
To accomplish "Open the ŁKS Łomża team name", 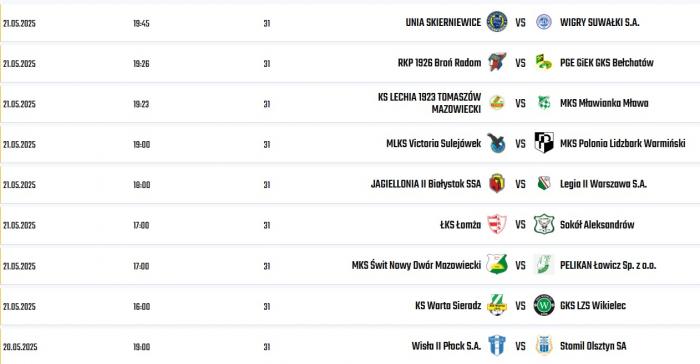I will [x=460, y=225].
